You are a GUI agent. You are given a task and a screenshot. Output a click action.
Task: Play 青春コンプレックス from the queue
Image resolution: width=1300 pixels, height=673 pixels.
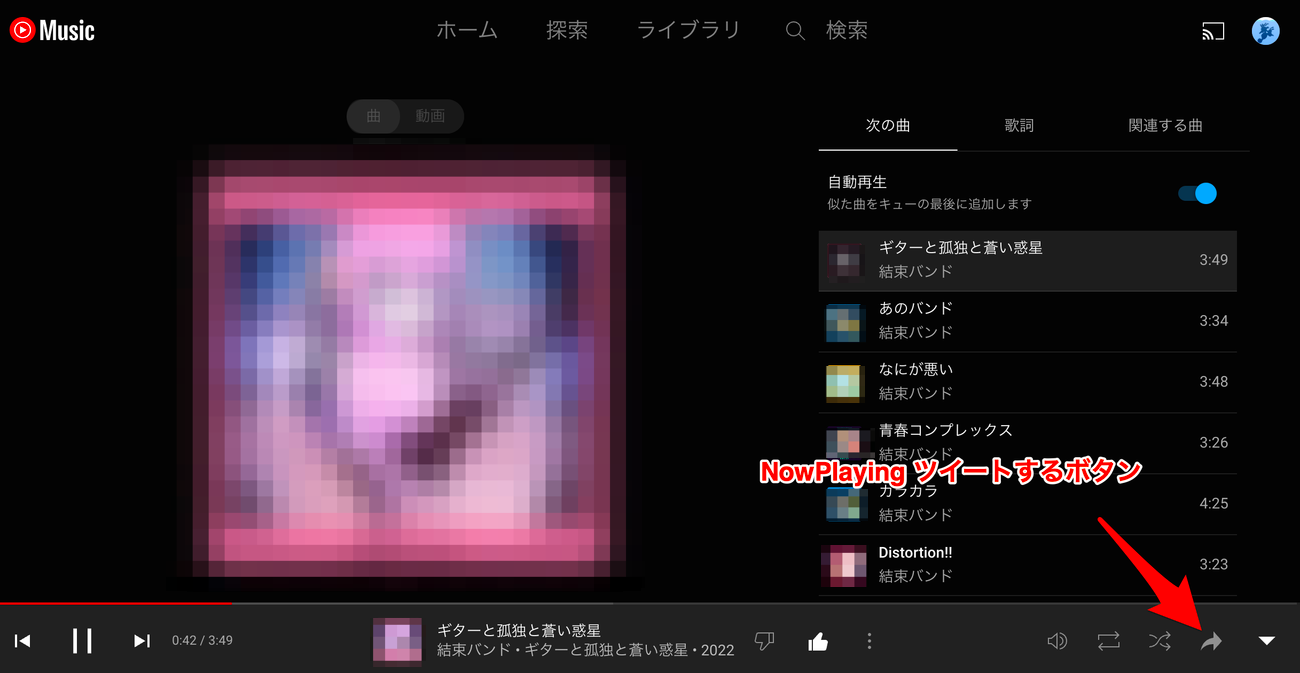pos(1027,443)
